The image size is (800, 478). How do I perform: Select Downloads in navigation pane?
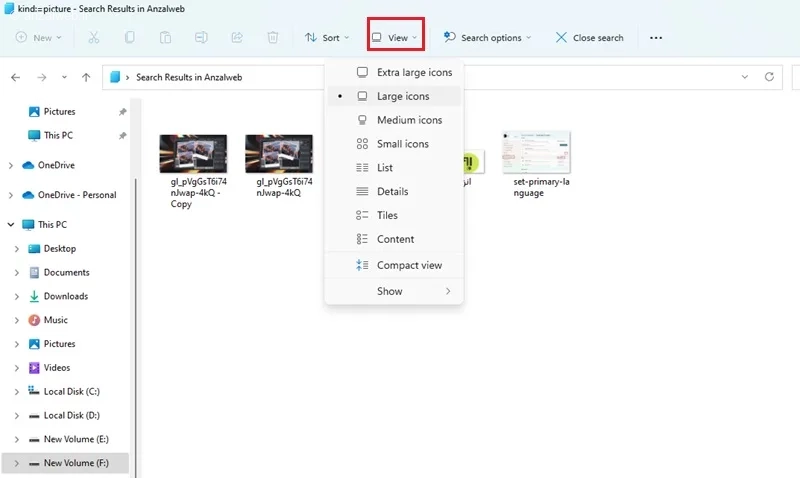66,296
